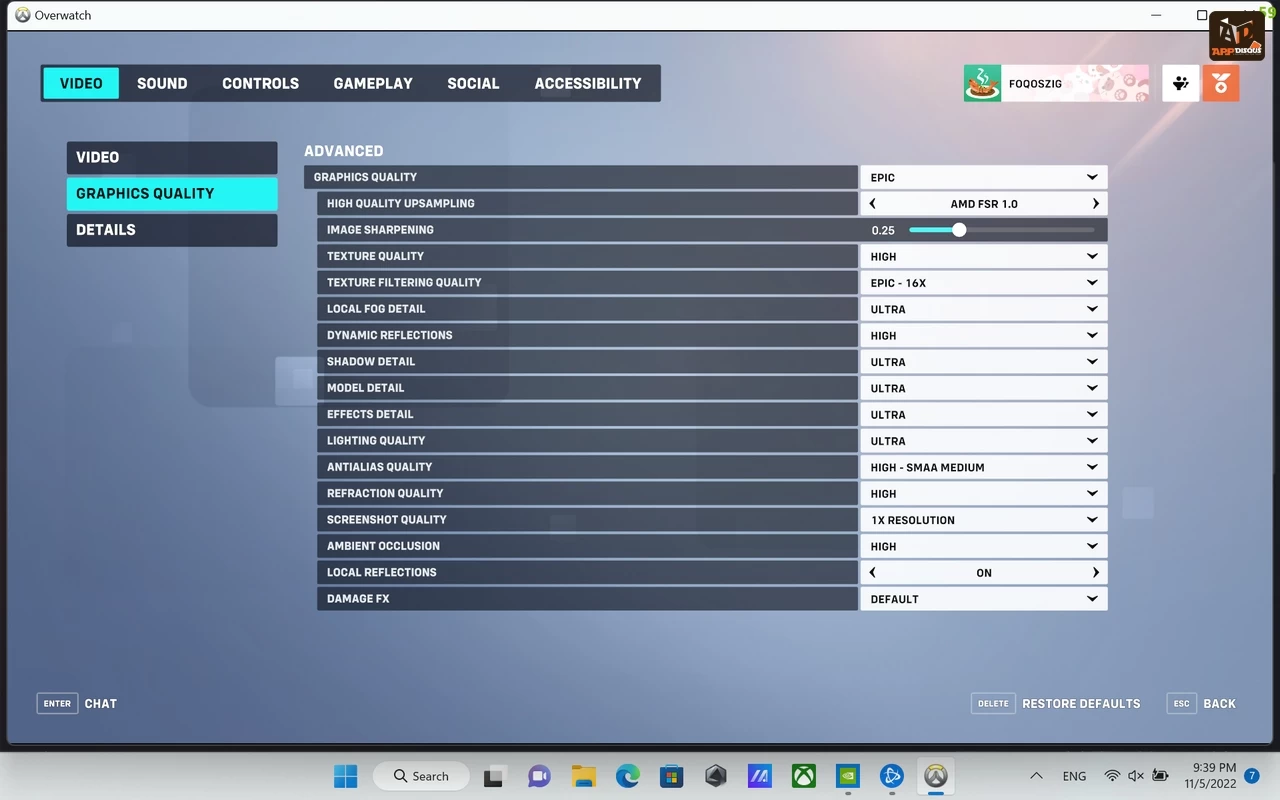
Task: Switch to the Social tab
Action: pos(473,83)
